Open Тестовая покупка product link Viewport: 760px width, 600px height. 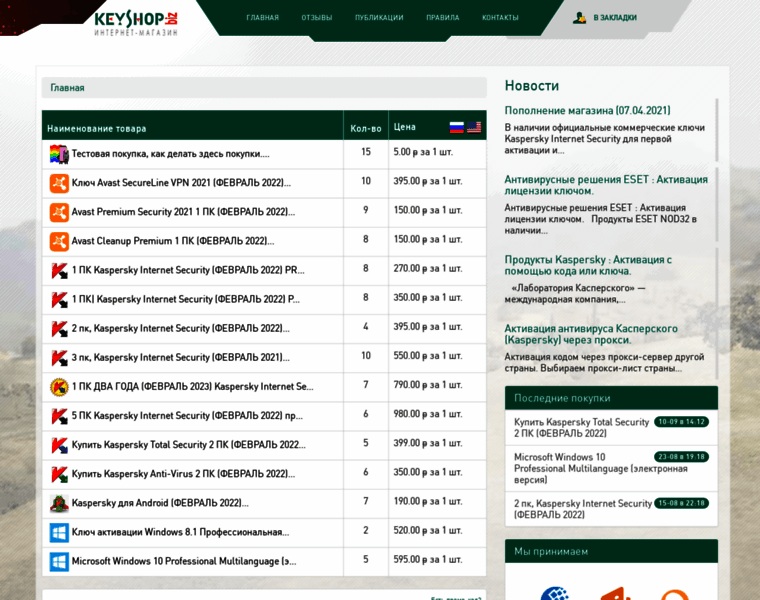pyautogui.click(x=170, y=154)
